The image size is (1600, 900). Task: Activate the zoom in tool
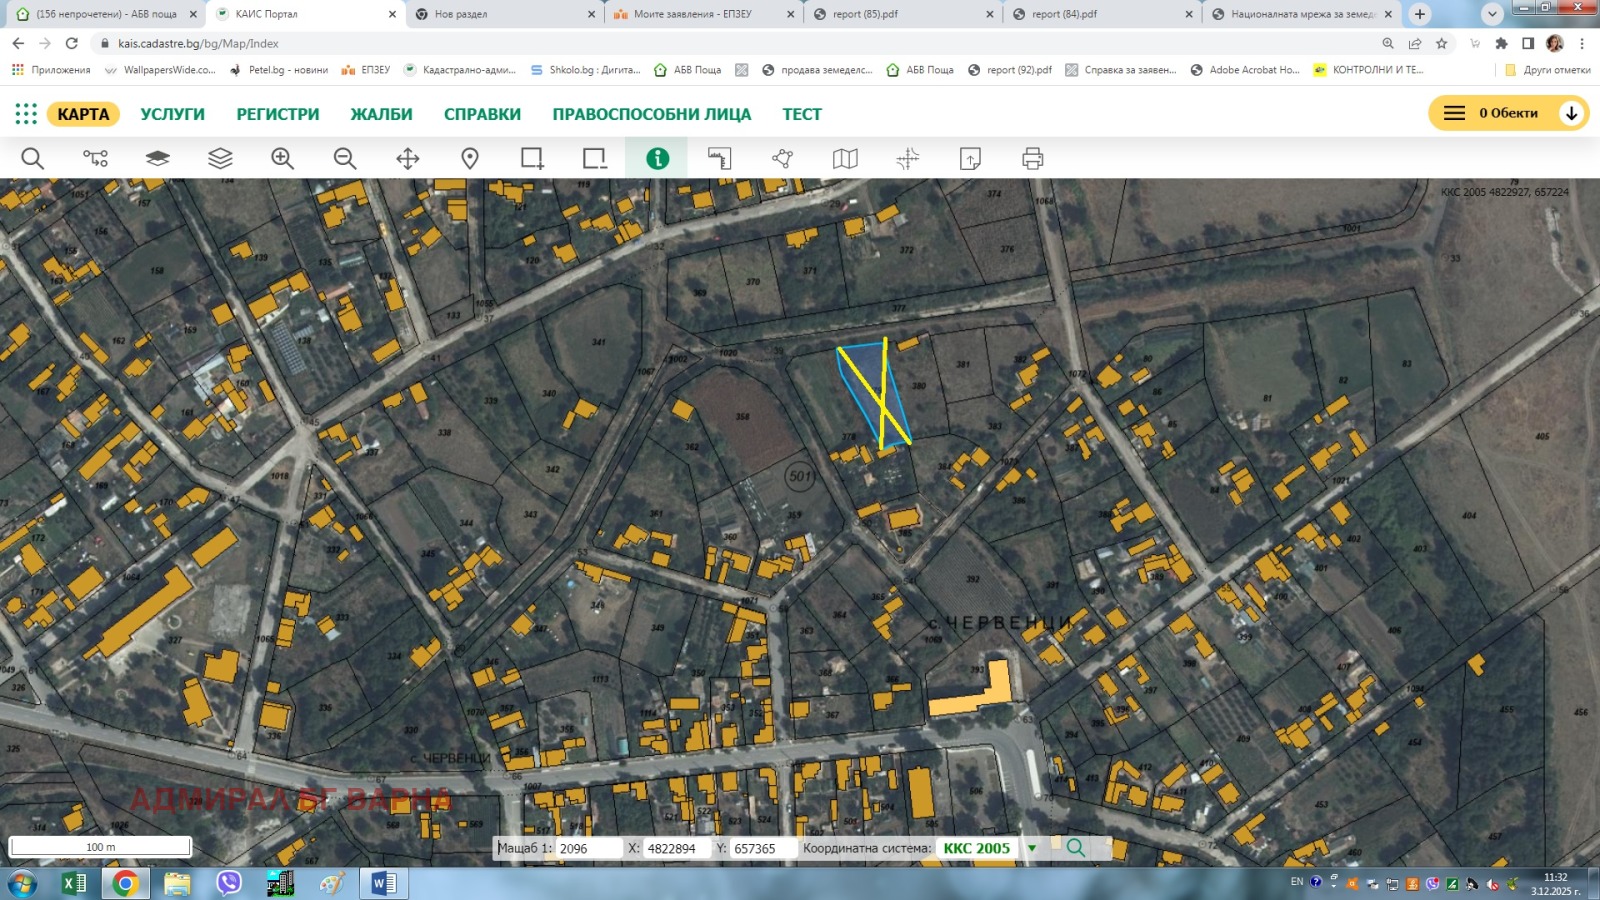(x=281, y=157)
